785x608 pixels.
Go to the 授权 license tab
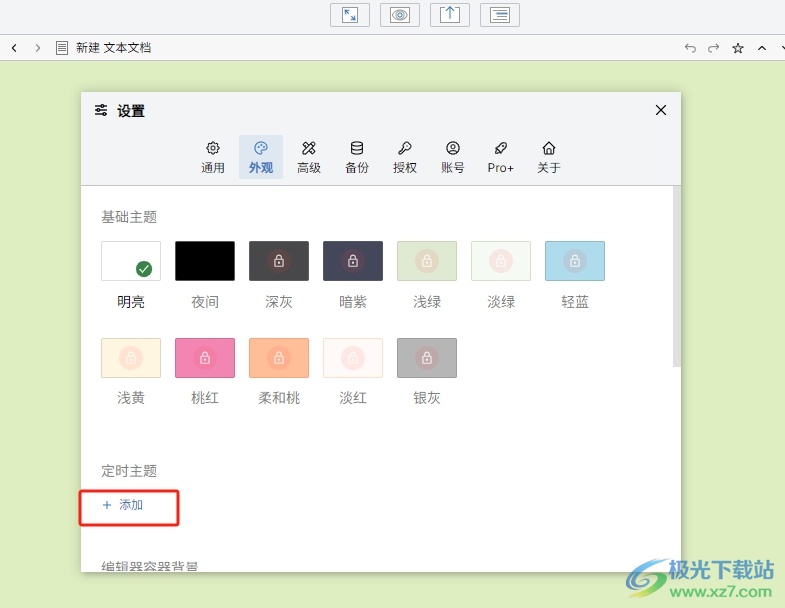(405, 157)
